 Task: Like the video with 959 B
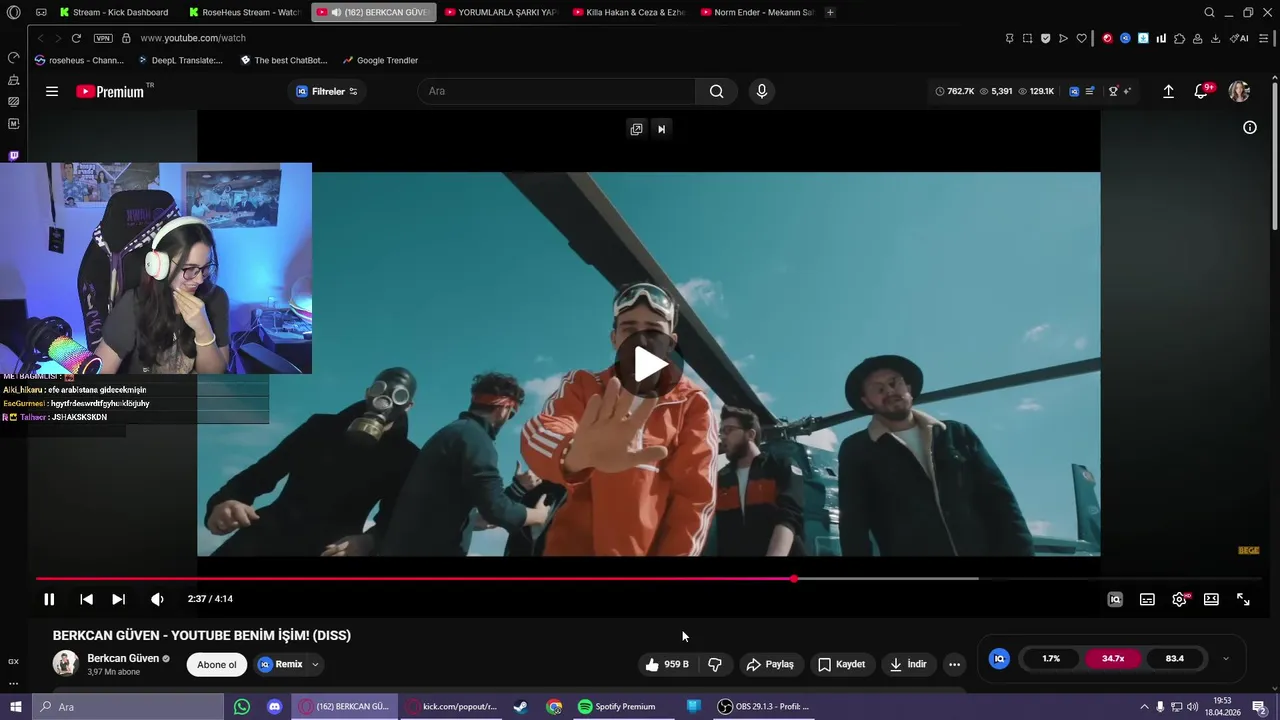pos(667,664)
